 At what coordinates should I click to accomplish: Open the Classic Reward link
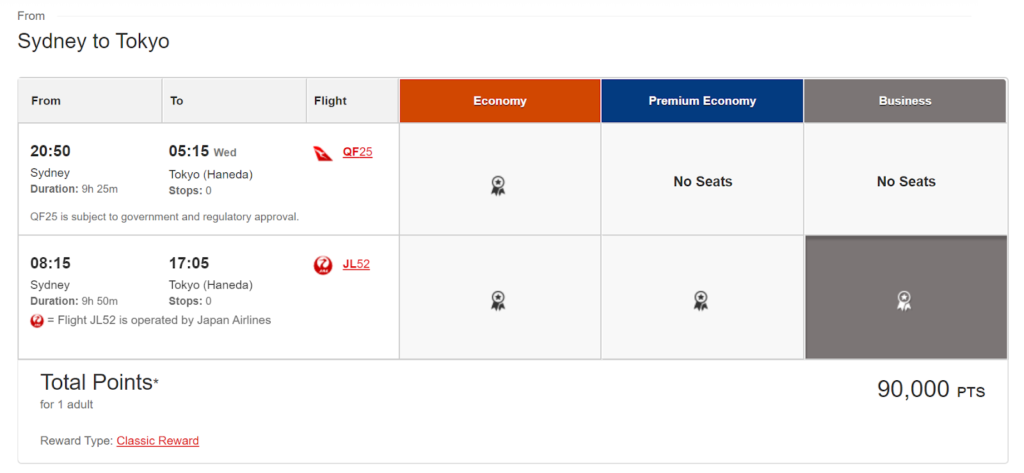click(x=158, y=441)
